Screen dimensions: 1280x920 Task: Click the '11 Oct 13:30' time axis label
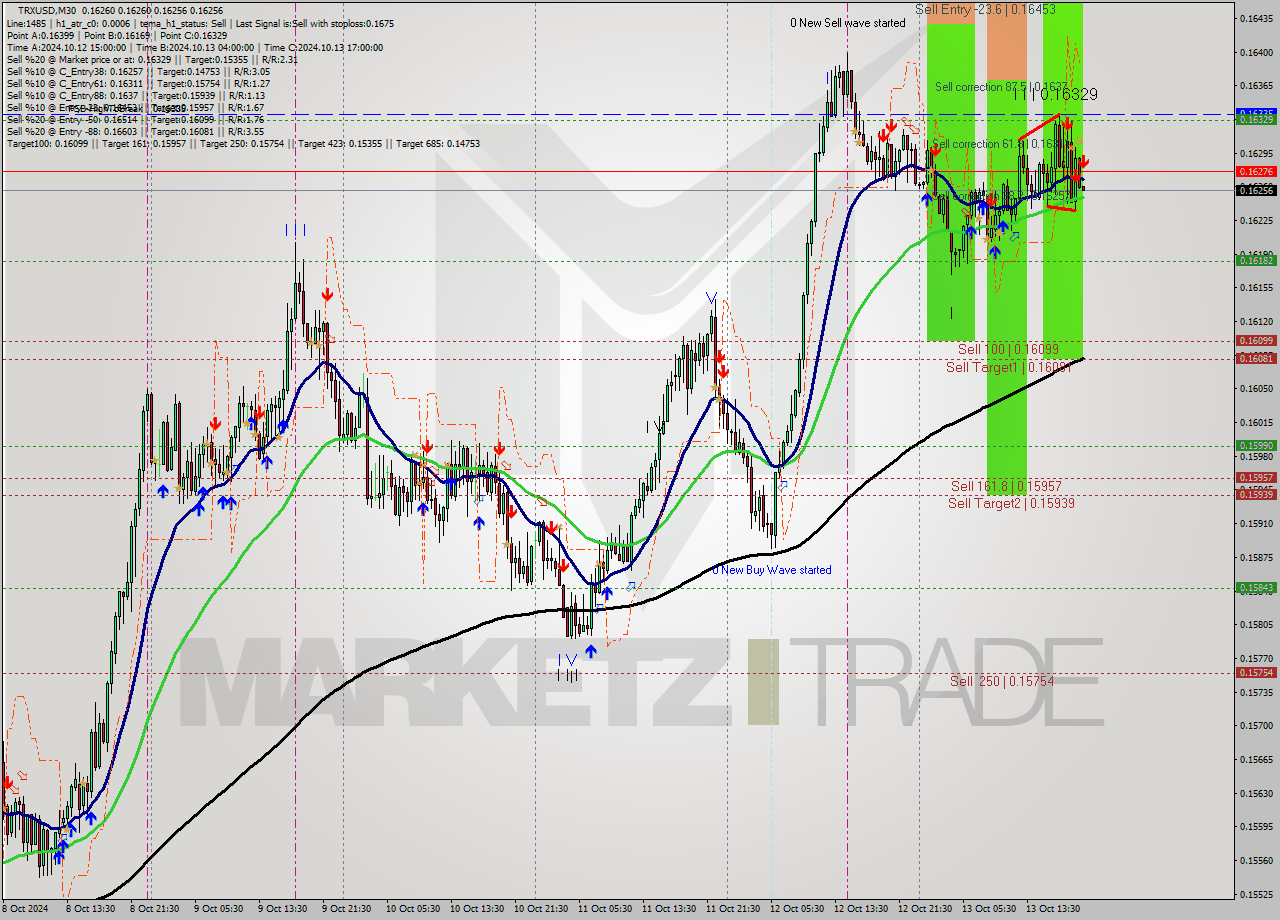click(668, 909)
